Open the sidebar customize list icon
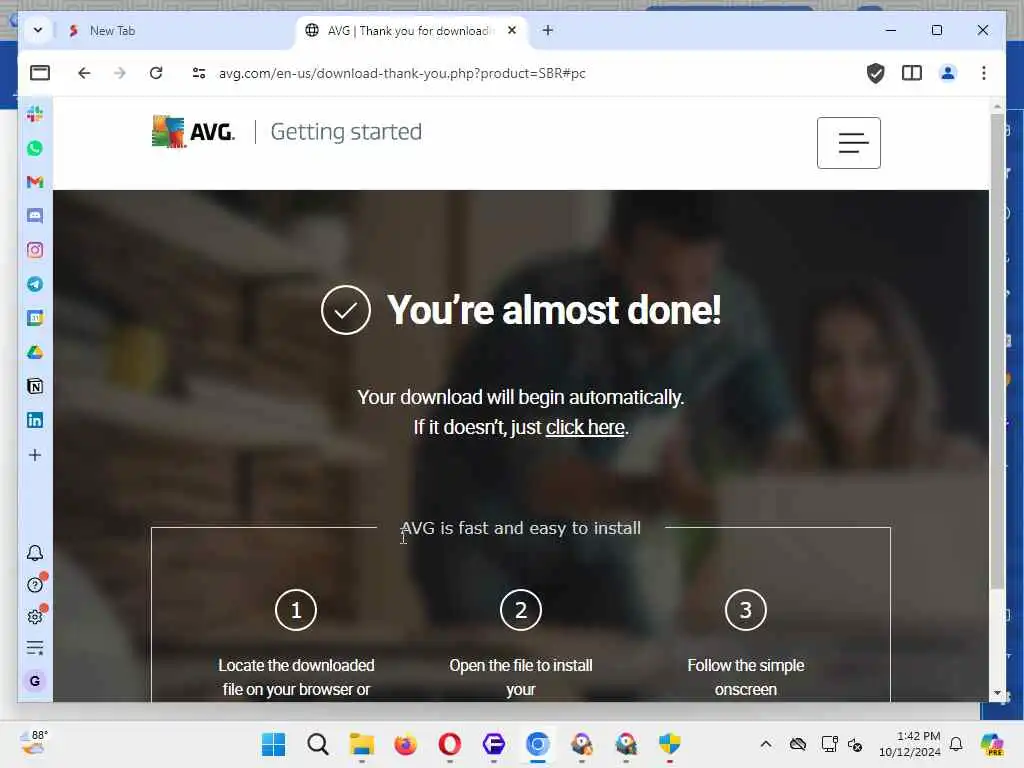This screenshot has height=768, width=1024. coord(35,648)
